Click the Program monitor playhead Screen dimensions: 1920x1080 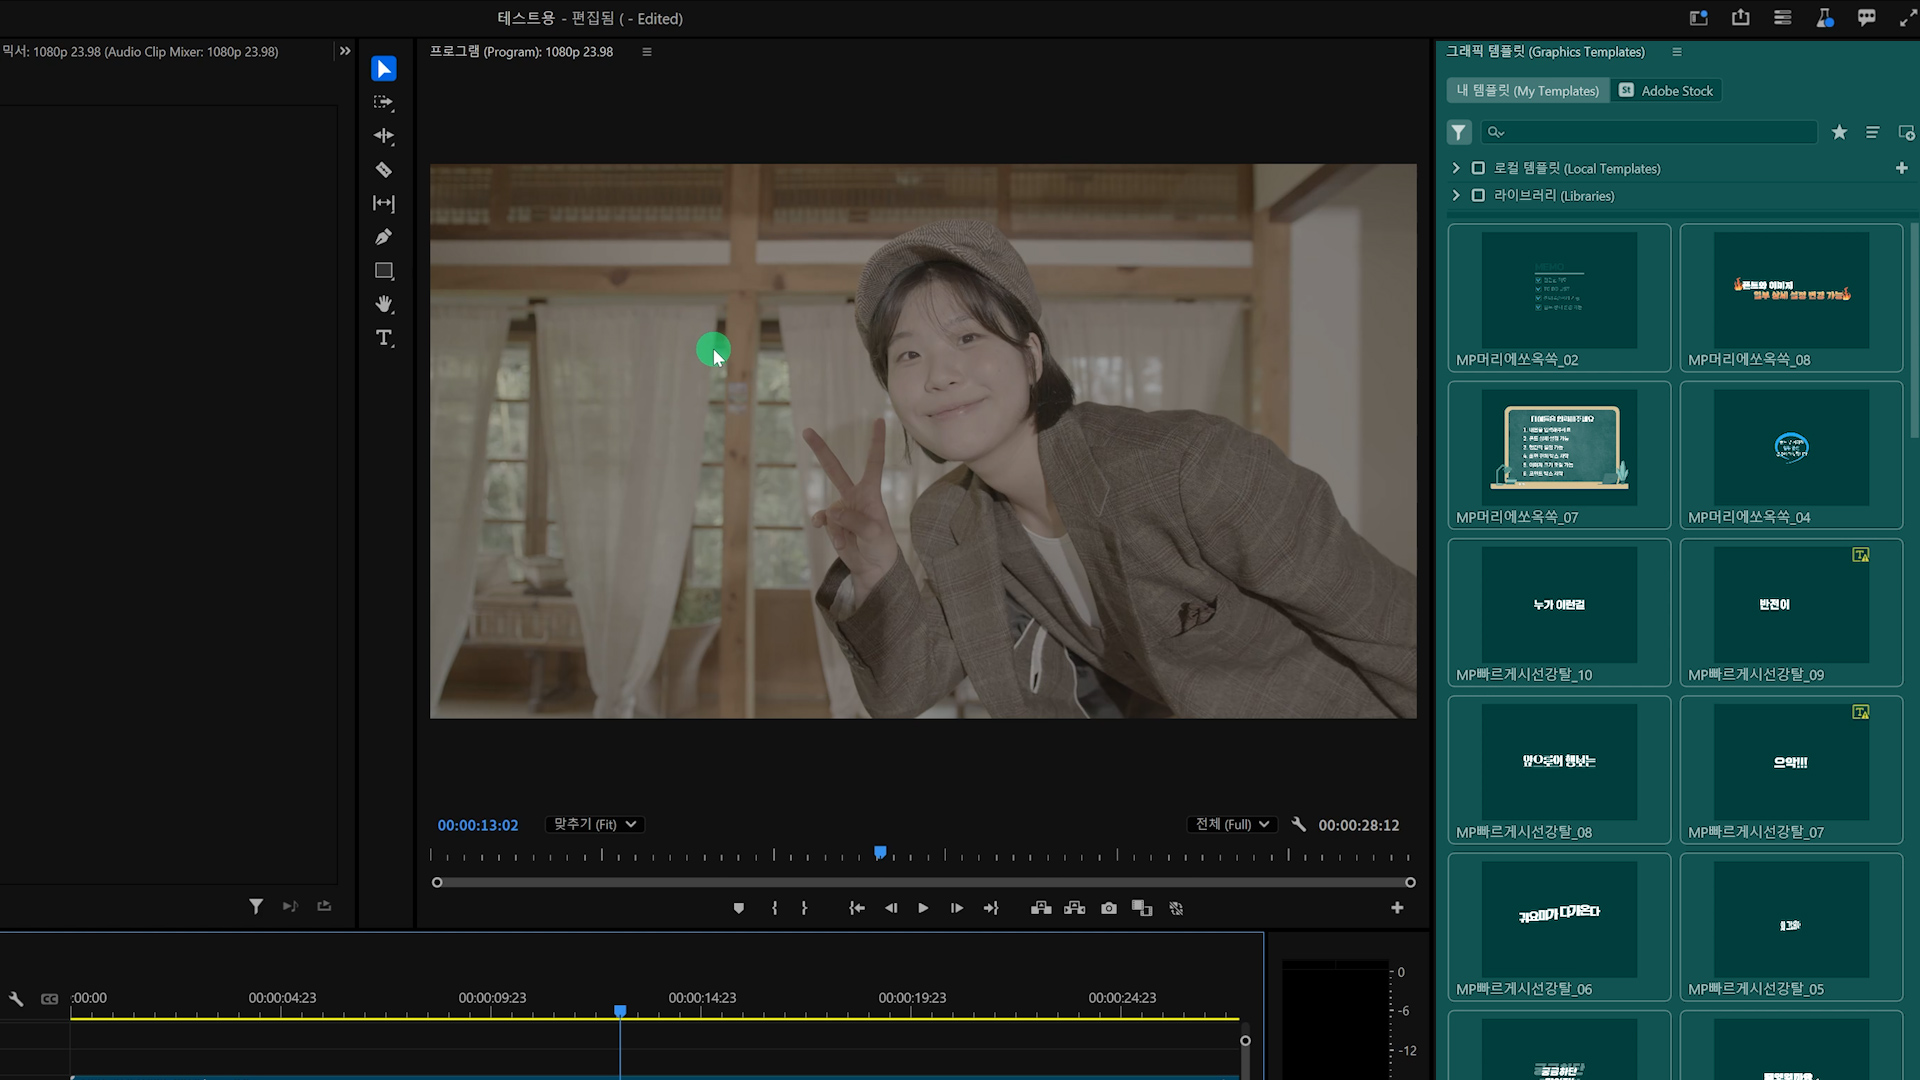pyautogui.click(x=880, y=853)
